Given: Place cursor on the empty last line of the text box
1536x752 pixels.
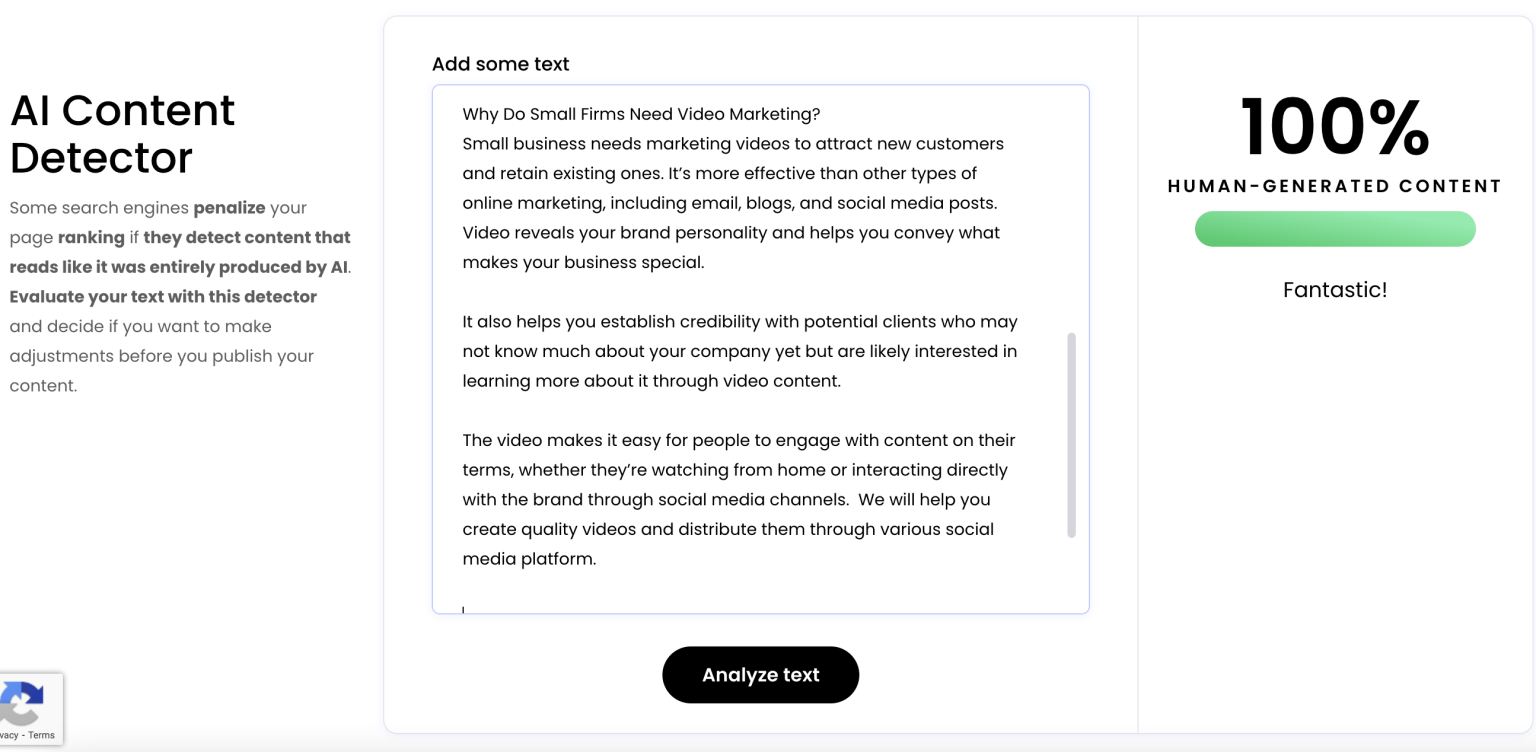Looking at the screenshot, I should (x=600, y=605).
